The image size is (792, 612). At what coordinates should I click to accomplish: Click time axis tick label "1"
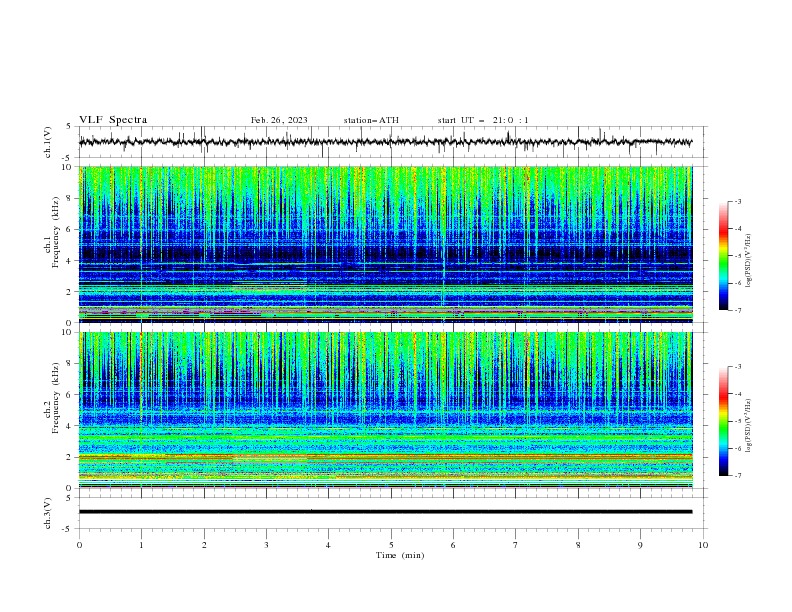[141, 545]
